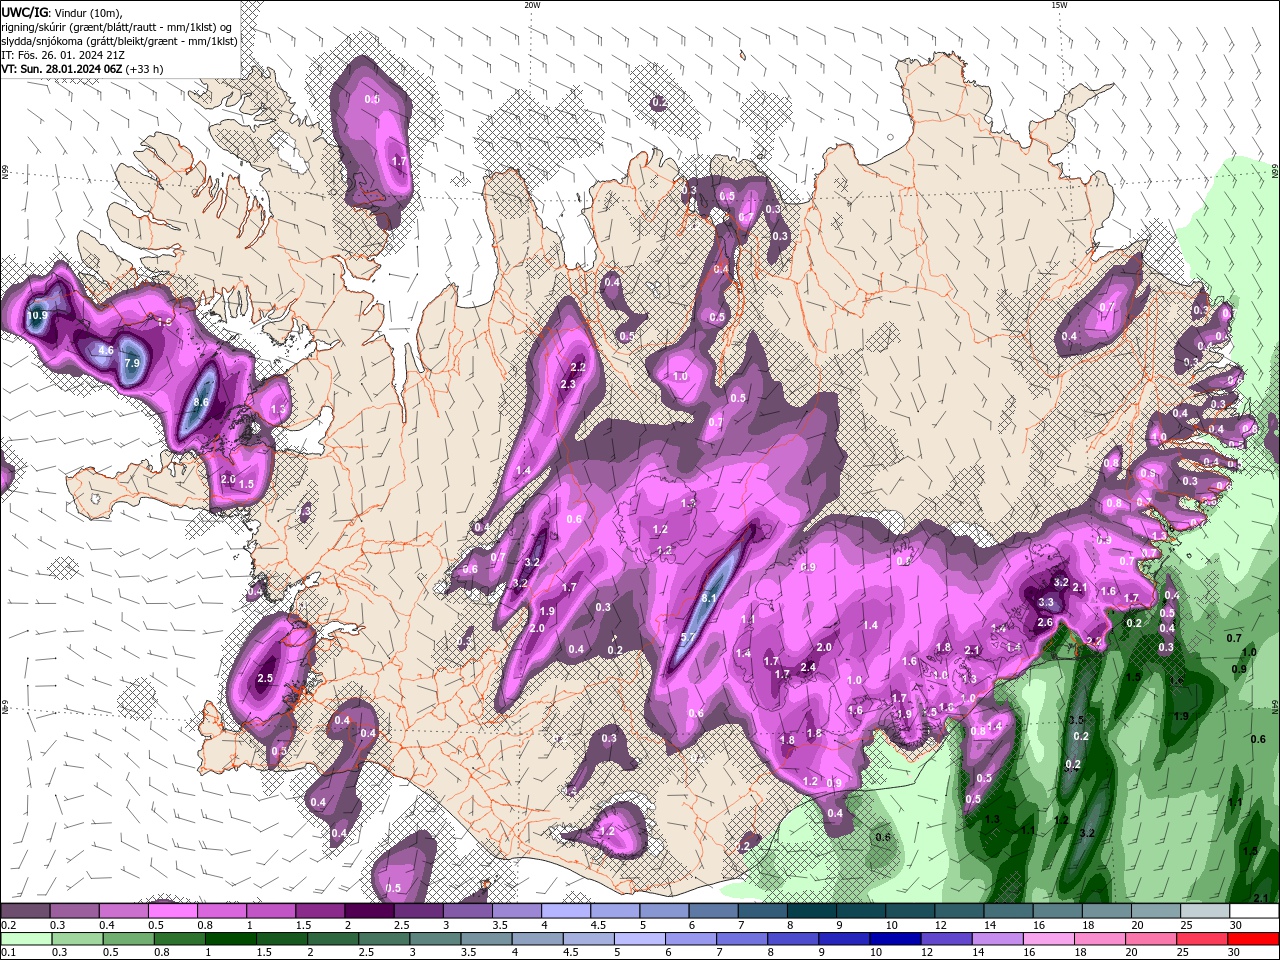Click the '5.7' value in the central snow band
This screenshot has height=960, width=1280.
tap(687, 638)
